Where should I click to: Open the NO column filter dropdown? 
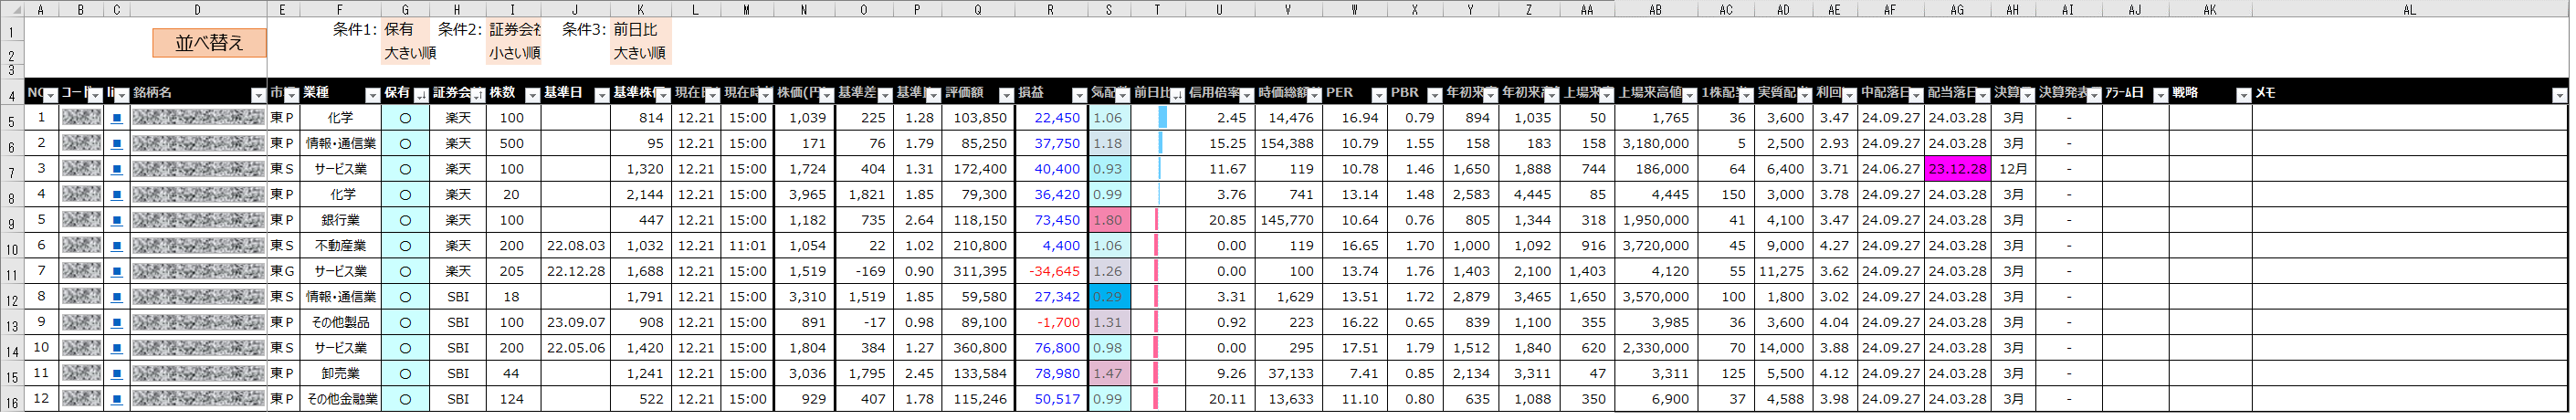51,95
